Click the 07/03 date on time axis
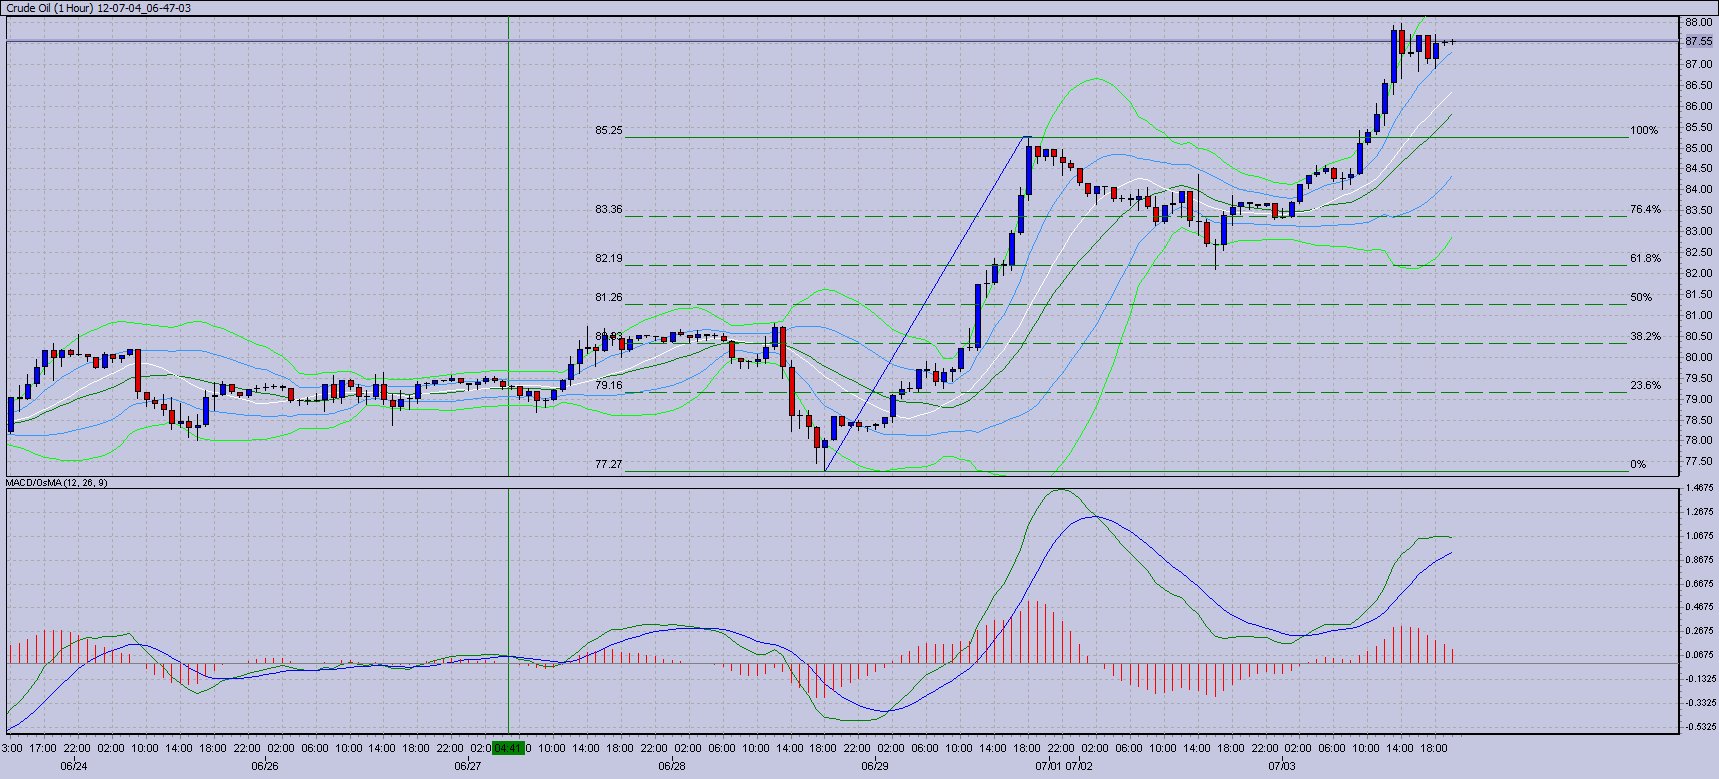Screen dimensions: 1719x779 tap(1281, 767)
